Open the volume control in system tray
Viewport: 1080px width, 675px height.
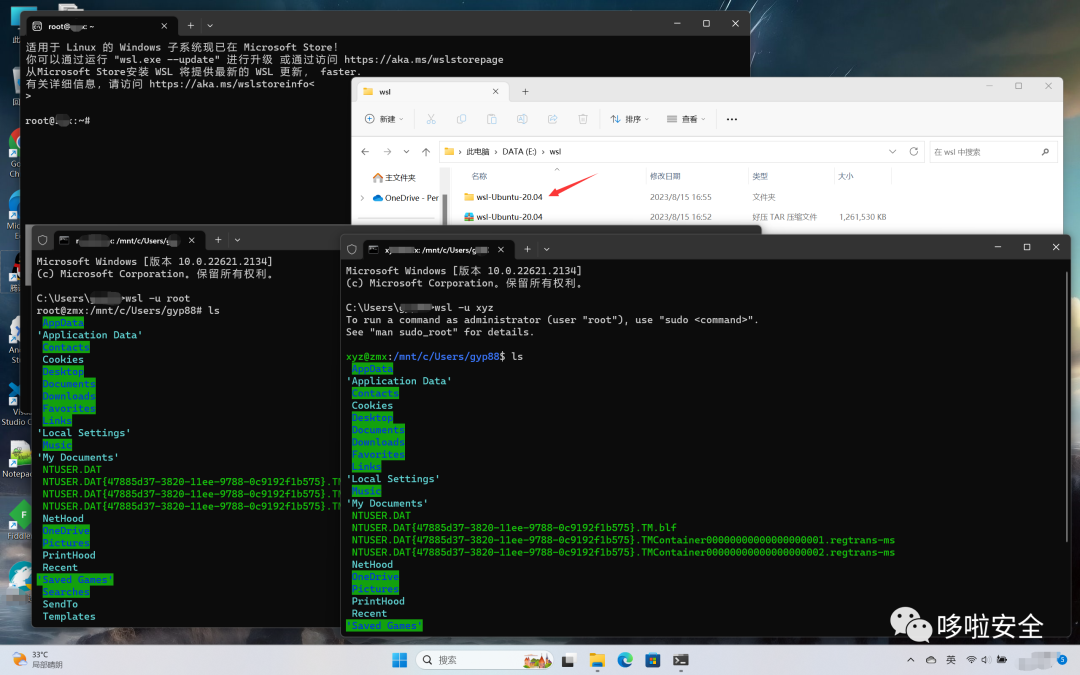coord(986,660)
